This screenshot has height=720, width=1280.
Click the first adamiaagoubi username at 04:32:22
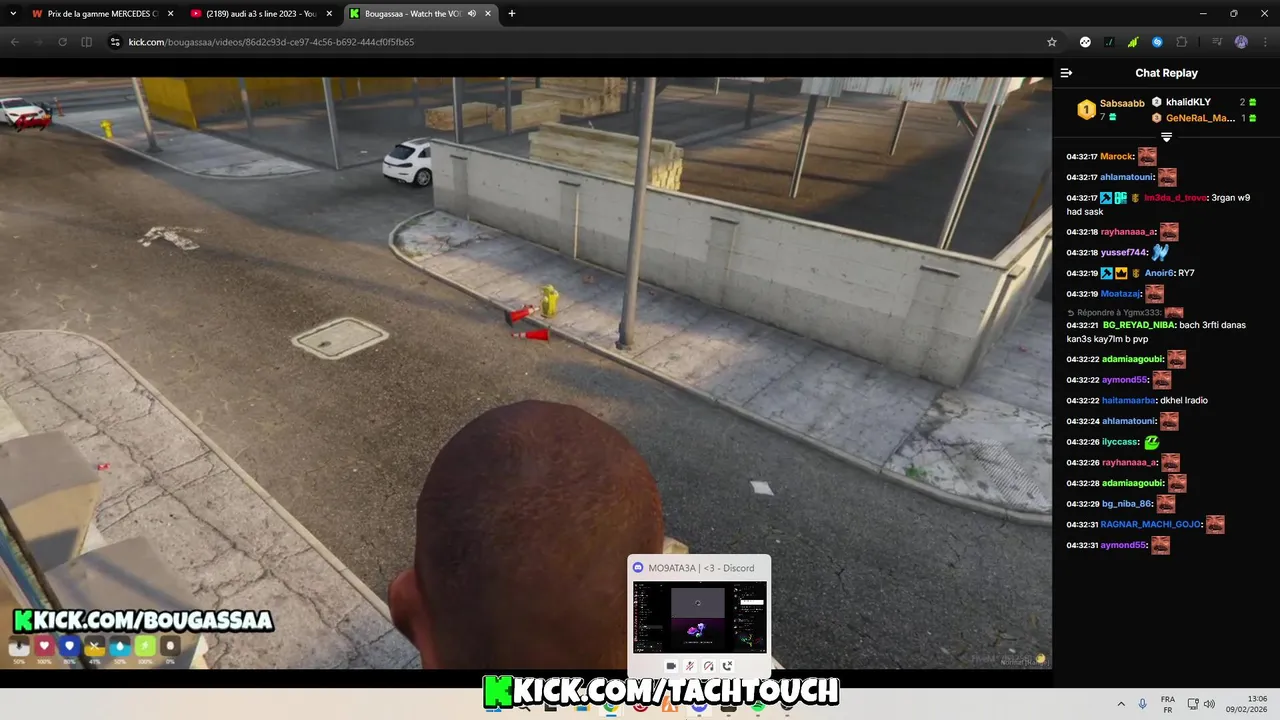click(1132, 359)
